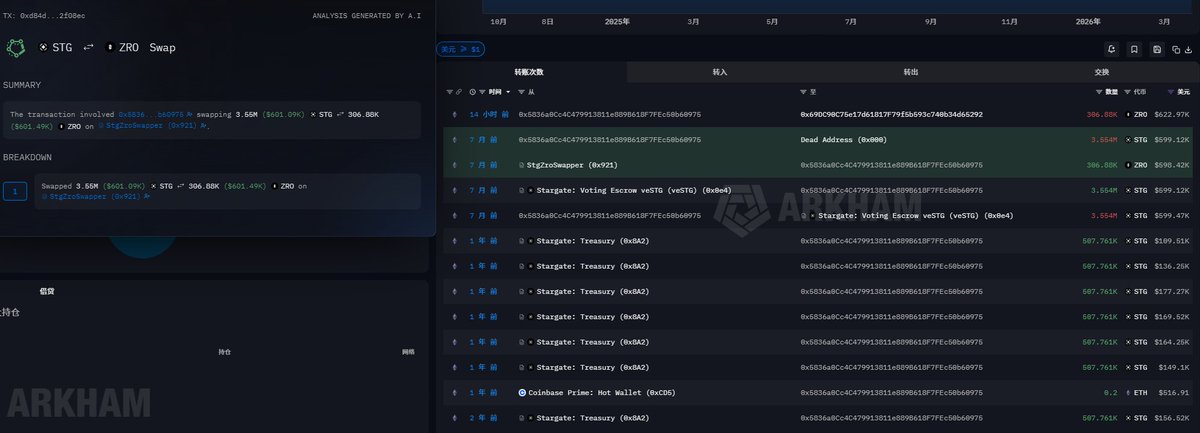Click the green Arkham AI logo beside STG

tap(16, 47)
